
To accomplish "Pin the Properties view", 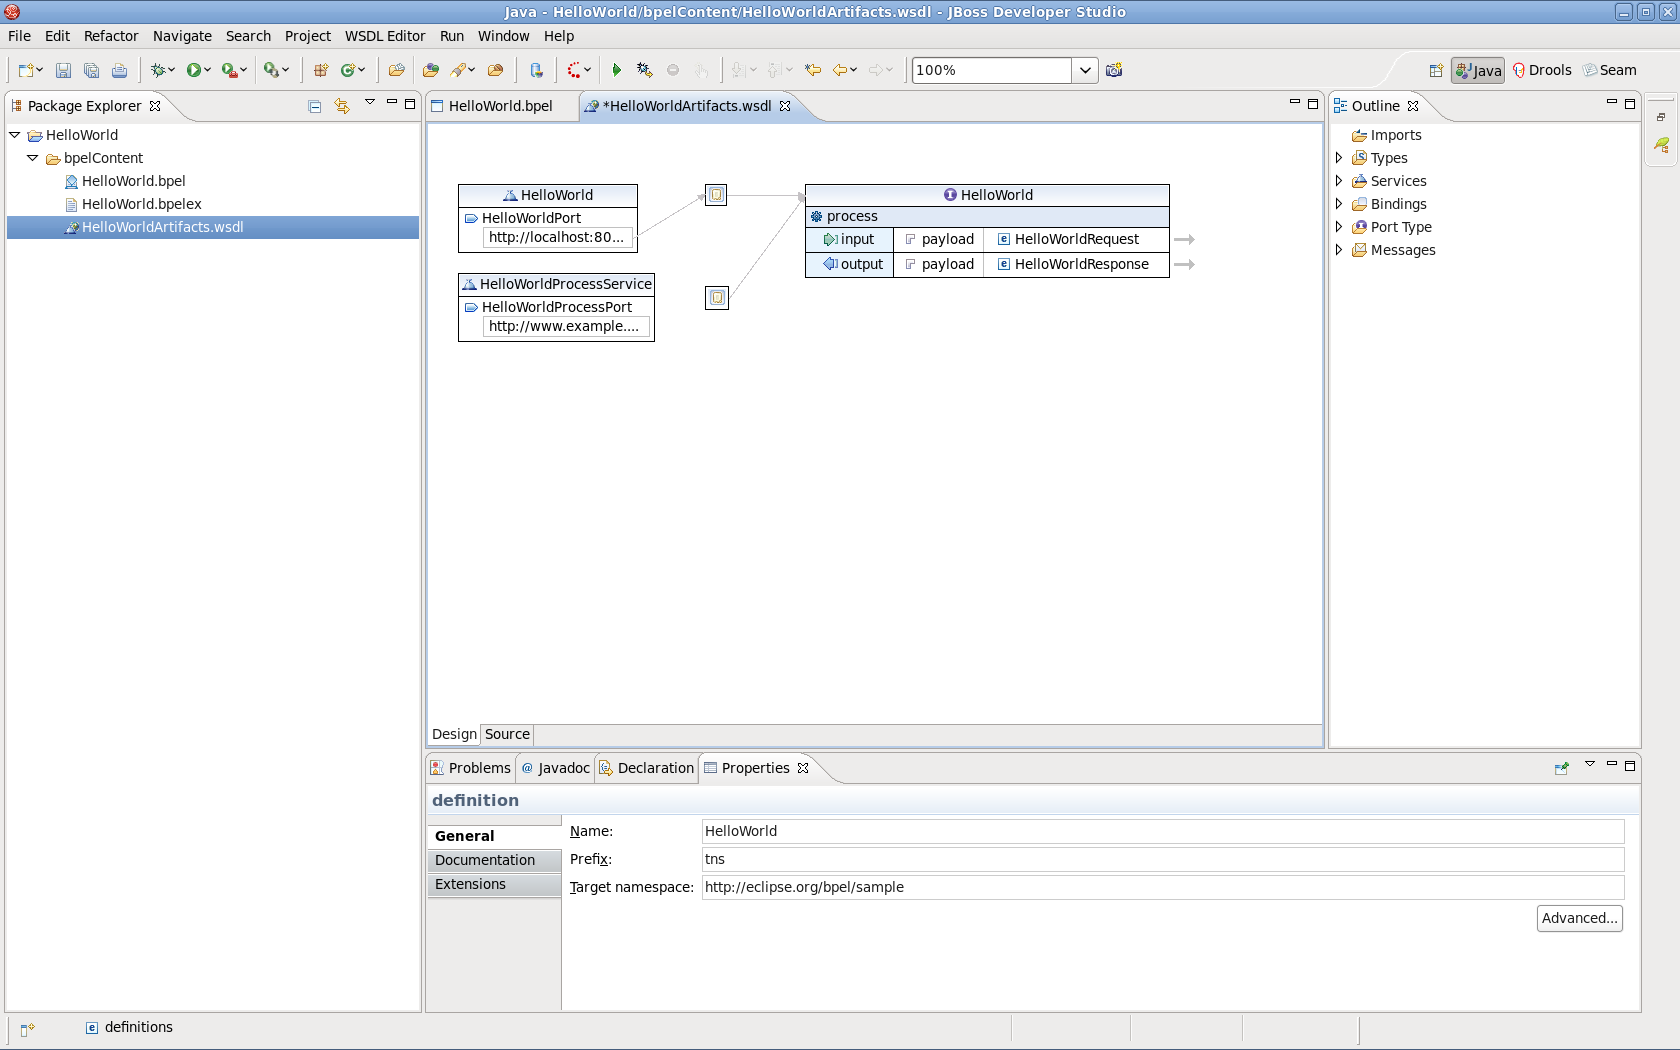I will tap(1561, 768).
